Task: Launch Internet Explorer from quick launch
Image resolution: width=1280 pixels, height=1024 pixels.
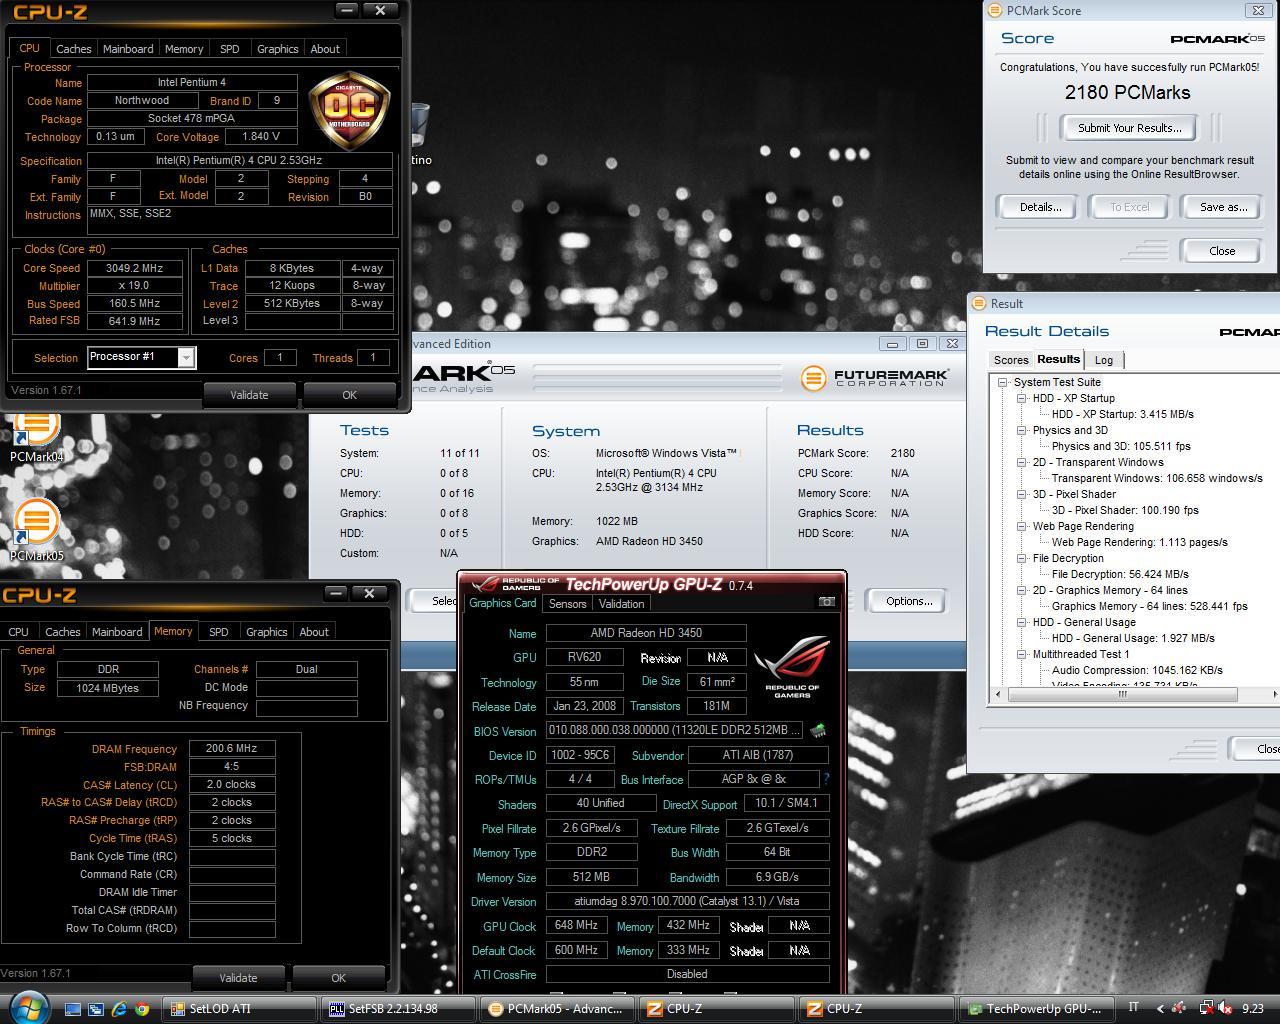Action: pos(119,1009)
